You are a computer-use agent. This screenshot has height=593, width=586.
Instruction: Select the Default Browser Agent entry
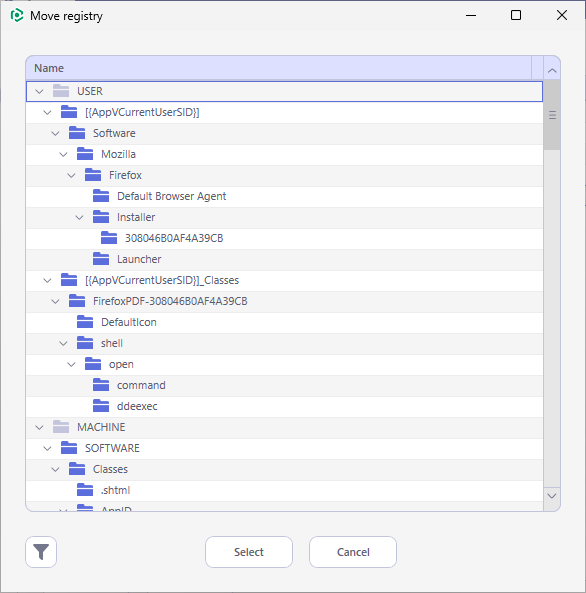click(171, 196)
